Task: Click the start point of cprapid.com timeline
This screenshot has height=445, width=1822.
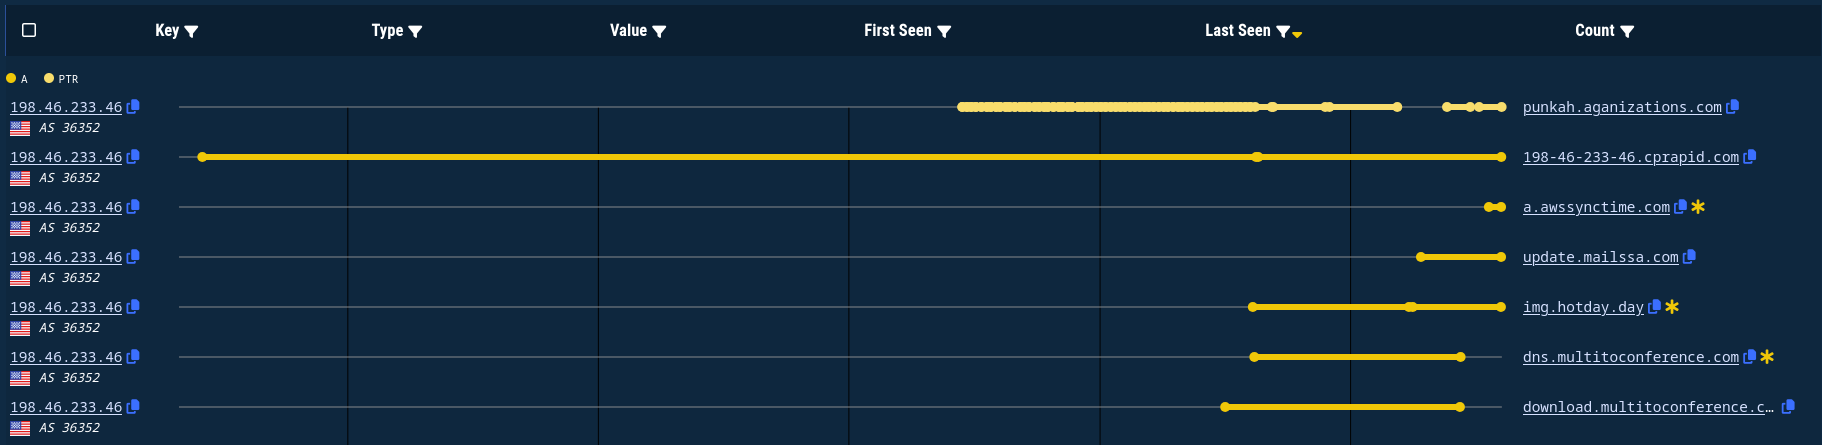Action: (x=202, y=157)
